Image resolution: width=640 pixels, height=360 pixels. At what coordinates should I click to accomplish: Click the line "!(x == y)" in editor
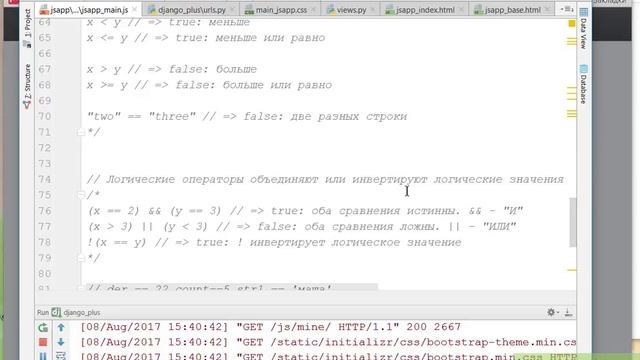point(274,242)
